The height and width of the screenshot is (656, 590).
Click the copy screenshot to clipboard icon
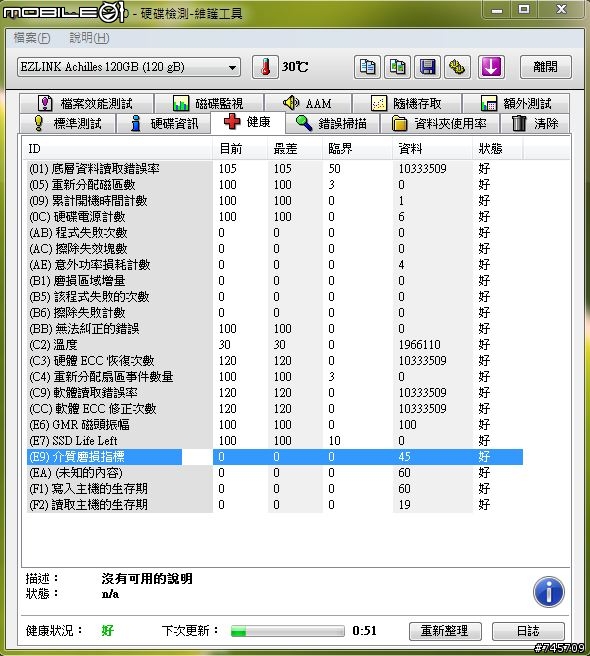(x=398, y=67)
